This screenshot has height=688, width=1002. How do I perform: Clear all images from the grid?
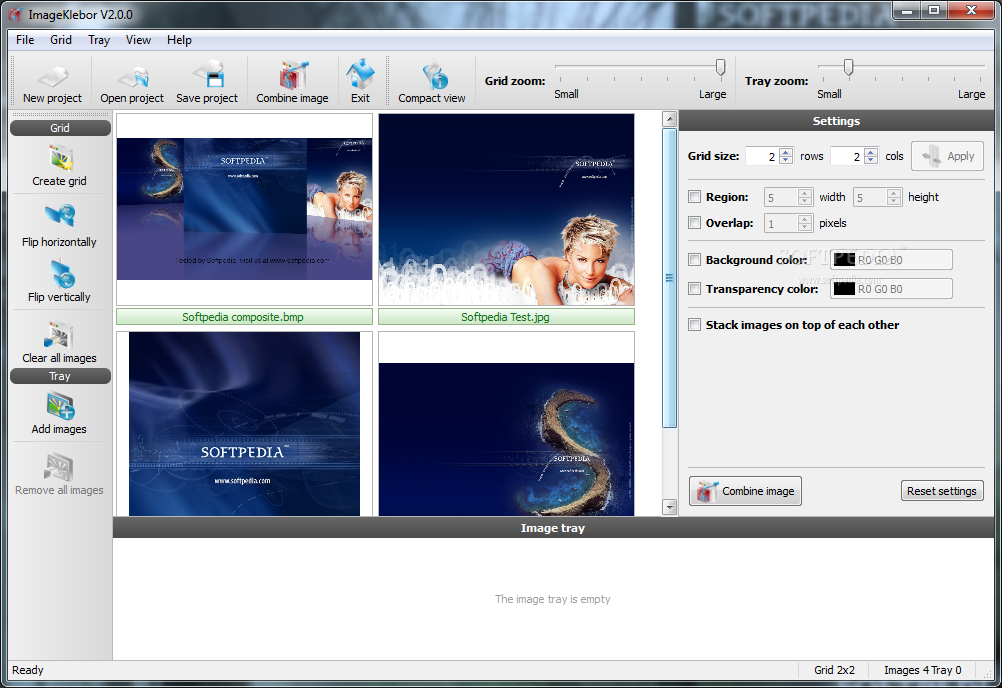(59, 342)
